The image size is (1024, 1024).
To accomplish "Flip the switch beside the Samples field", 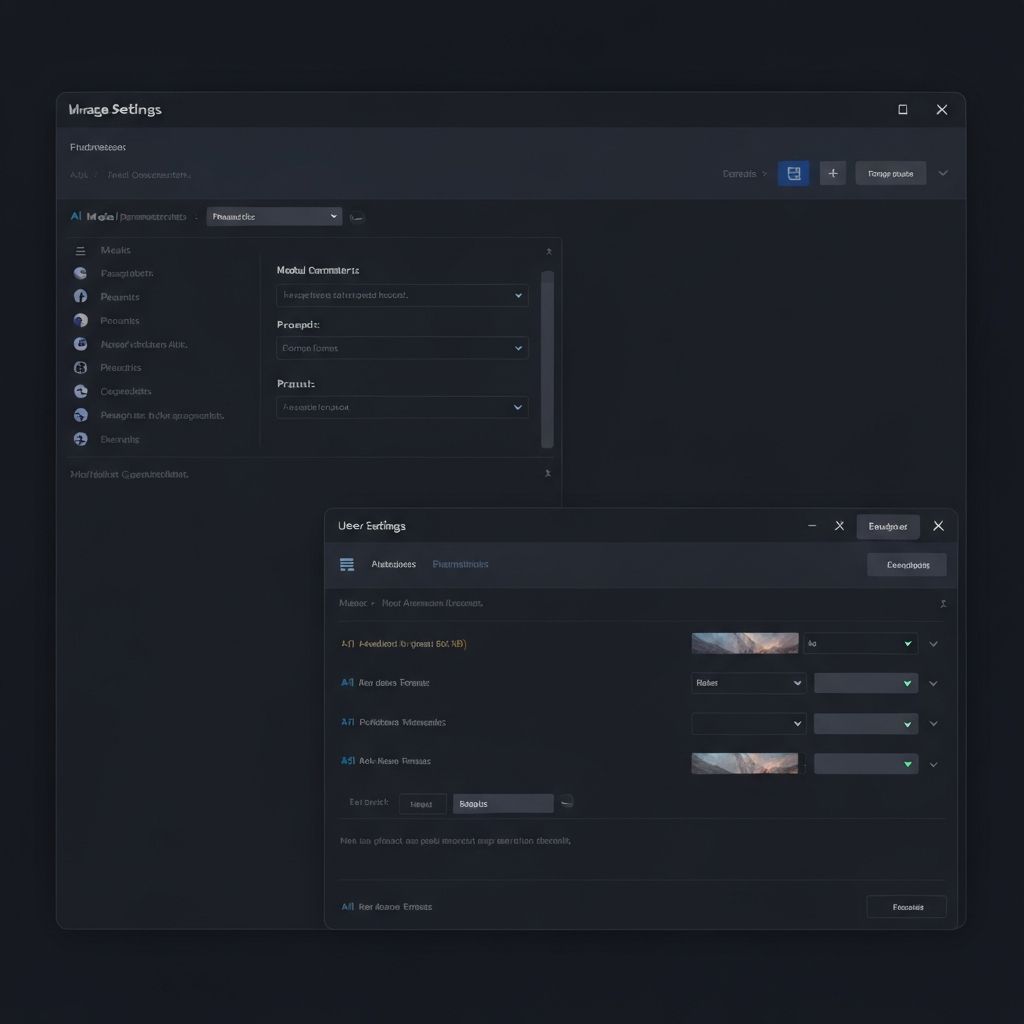I will [x=567, y=802].
